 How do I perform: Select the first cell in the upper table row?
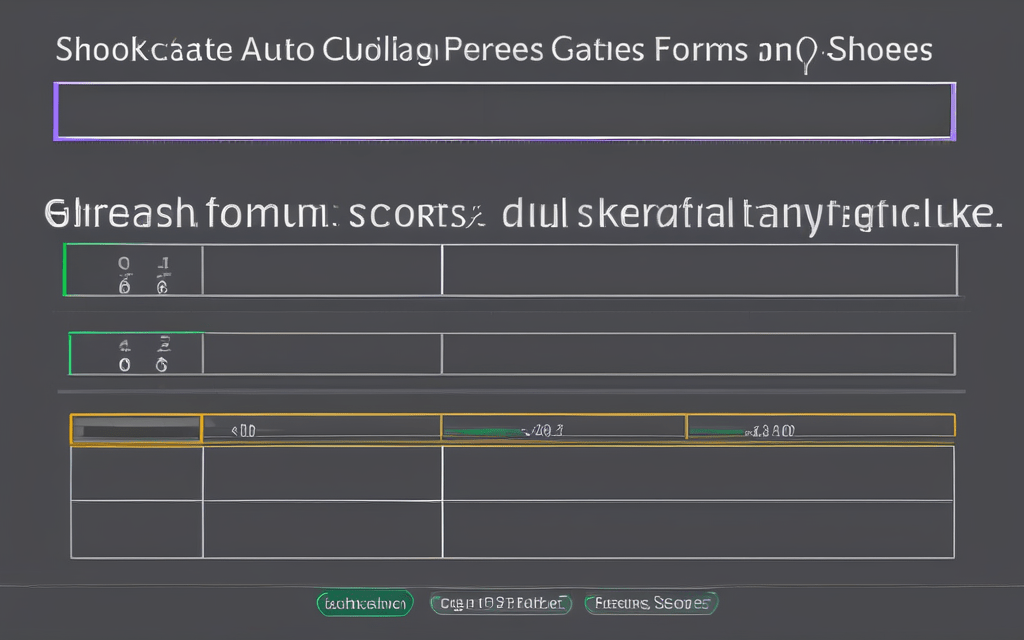[137, 473]
